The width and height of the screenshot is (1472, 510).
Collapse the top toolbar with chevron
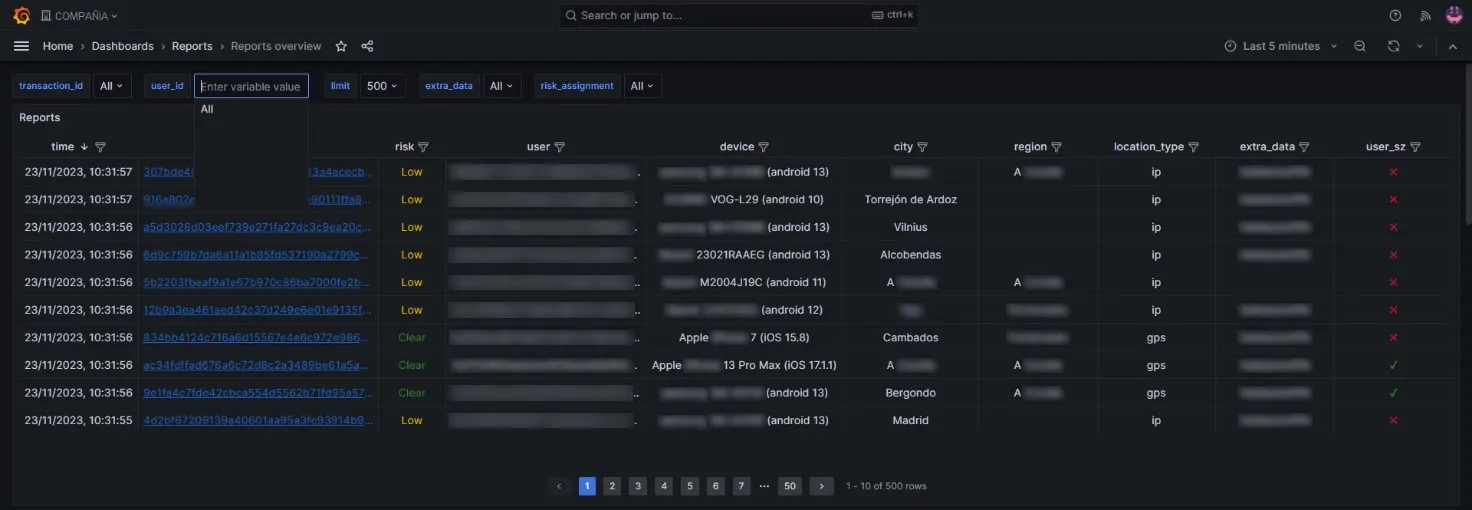coord(1453,46)
